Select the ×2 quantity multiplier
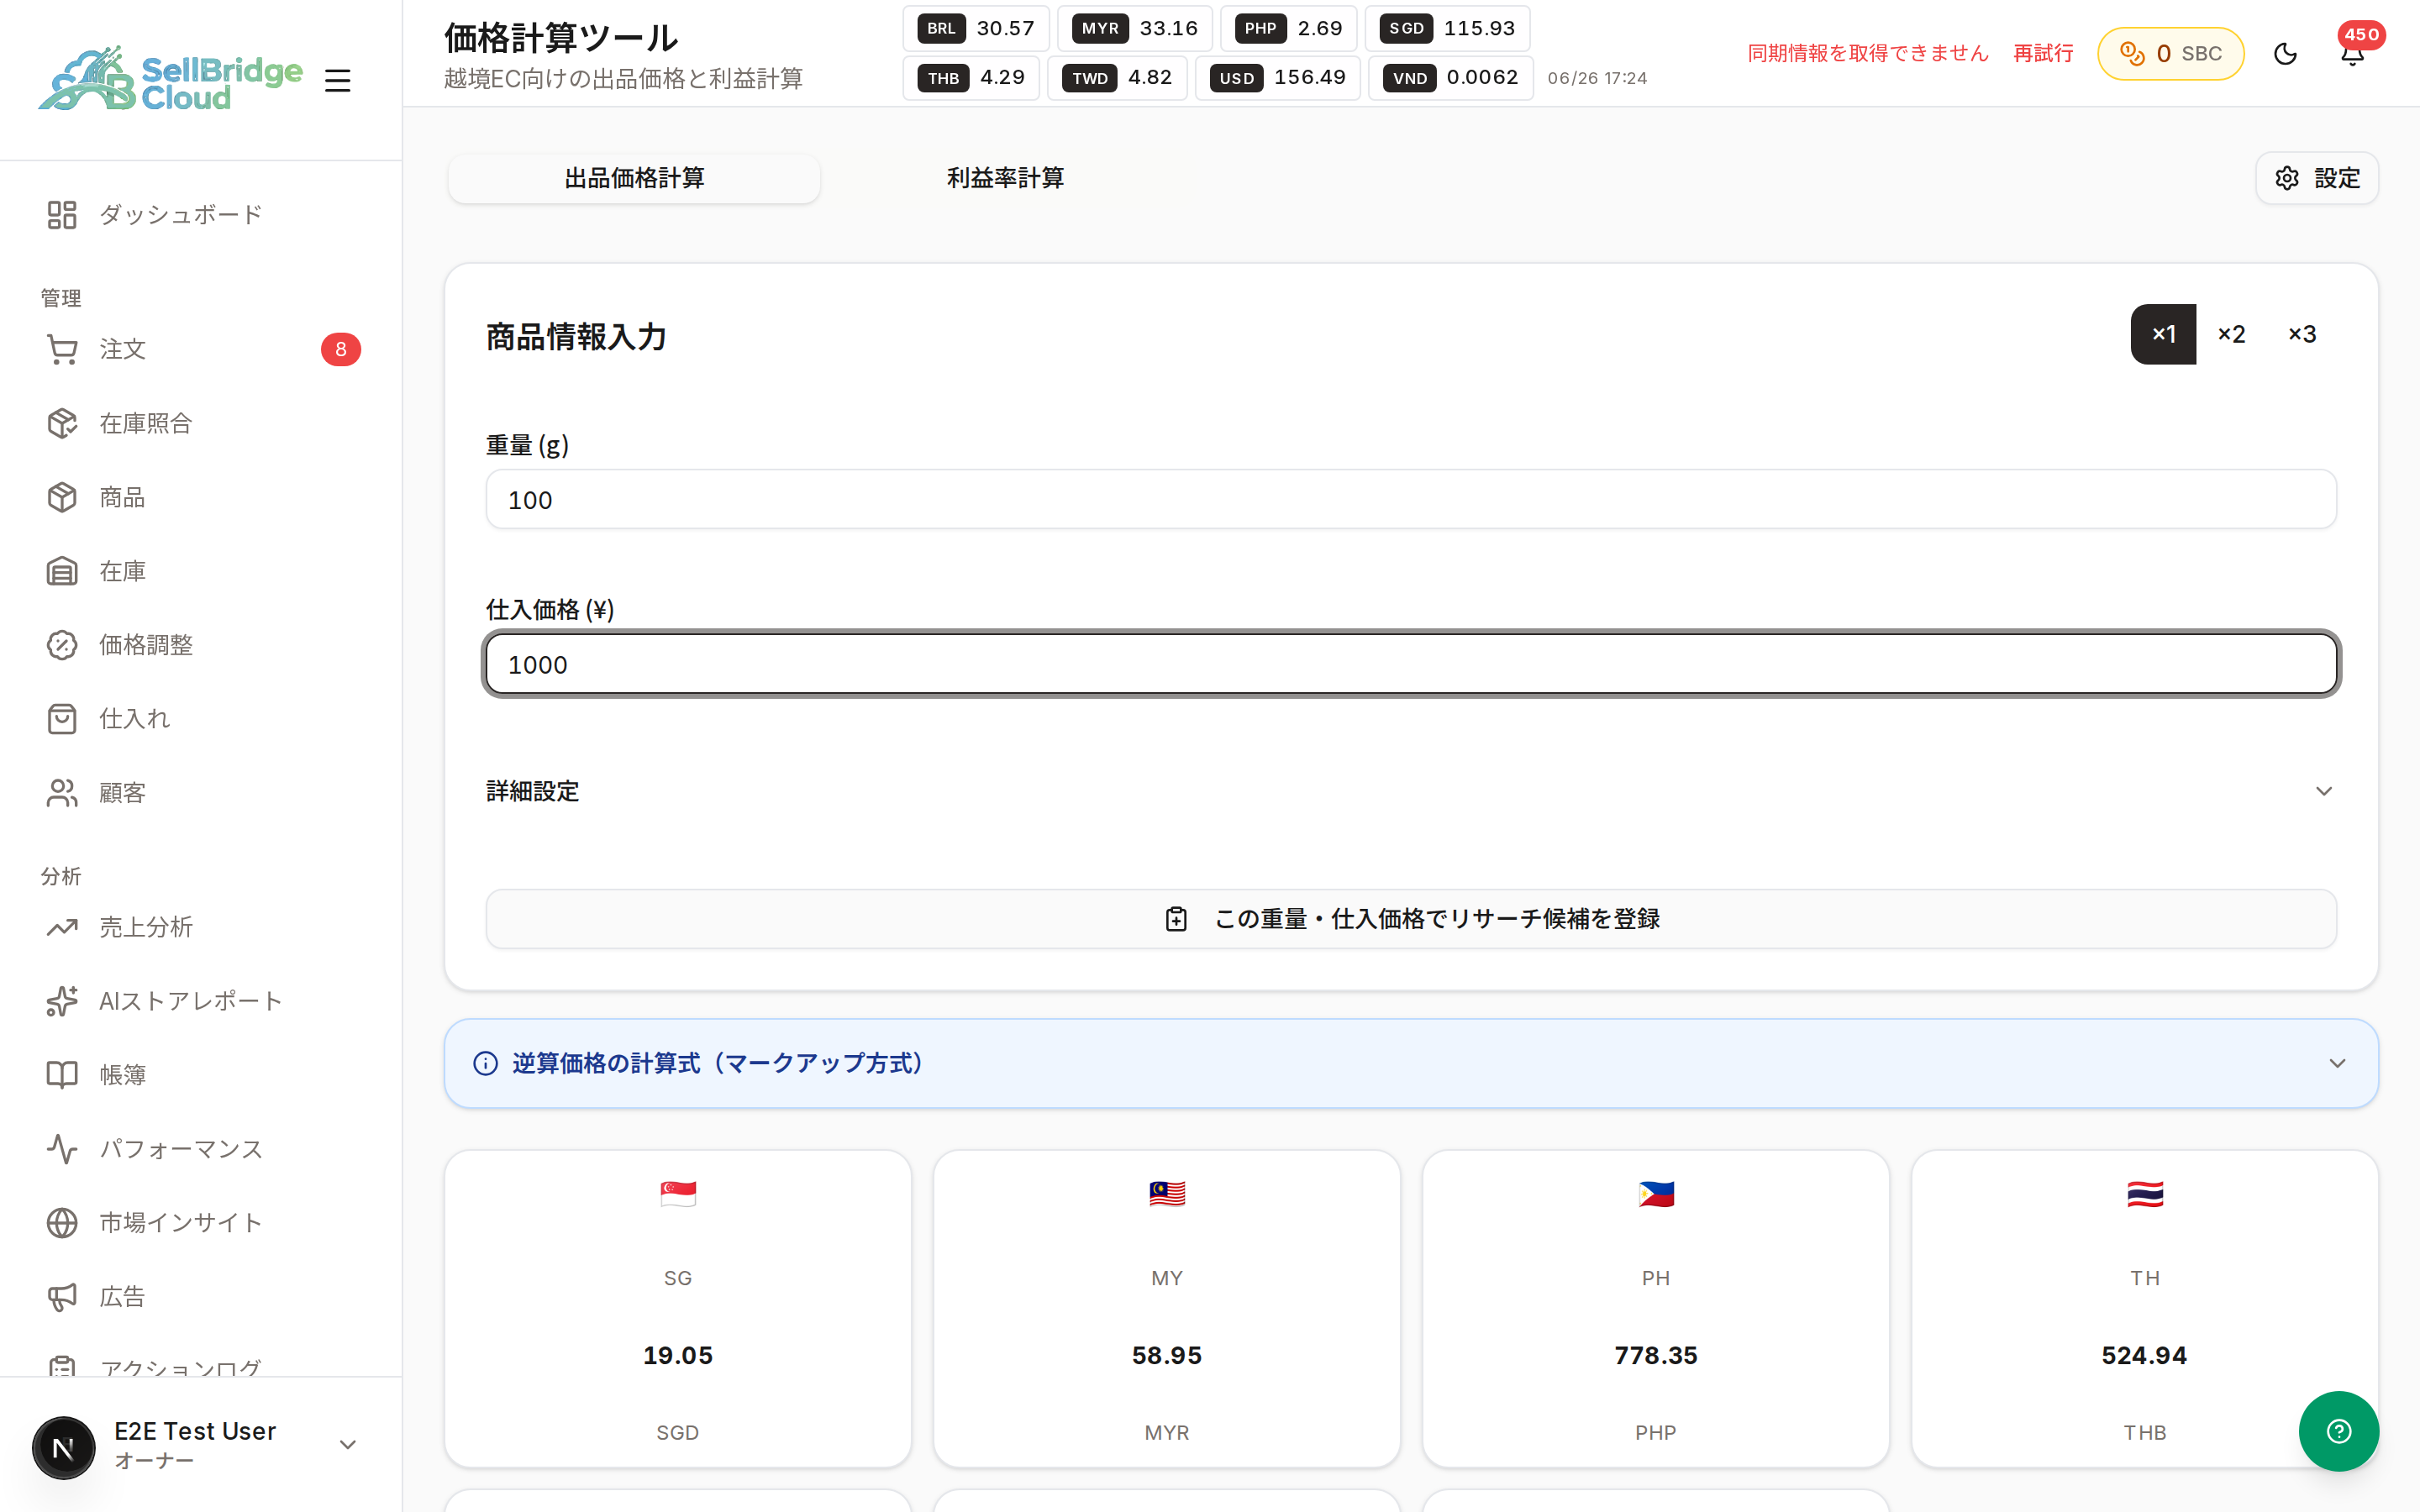The height and width of the screenshot is (1512, 2420). pyautogui.click(x=2231, y=334)
